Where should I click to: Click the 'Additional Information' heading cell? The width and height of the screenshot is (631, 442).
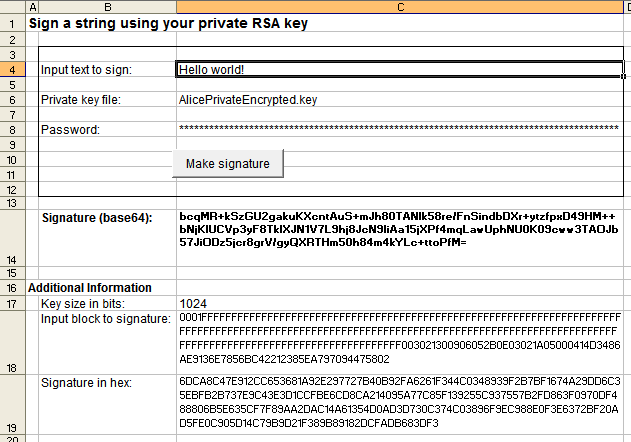coord(90,288)
